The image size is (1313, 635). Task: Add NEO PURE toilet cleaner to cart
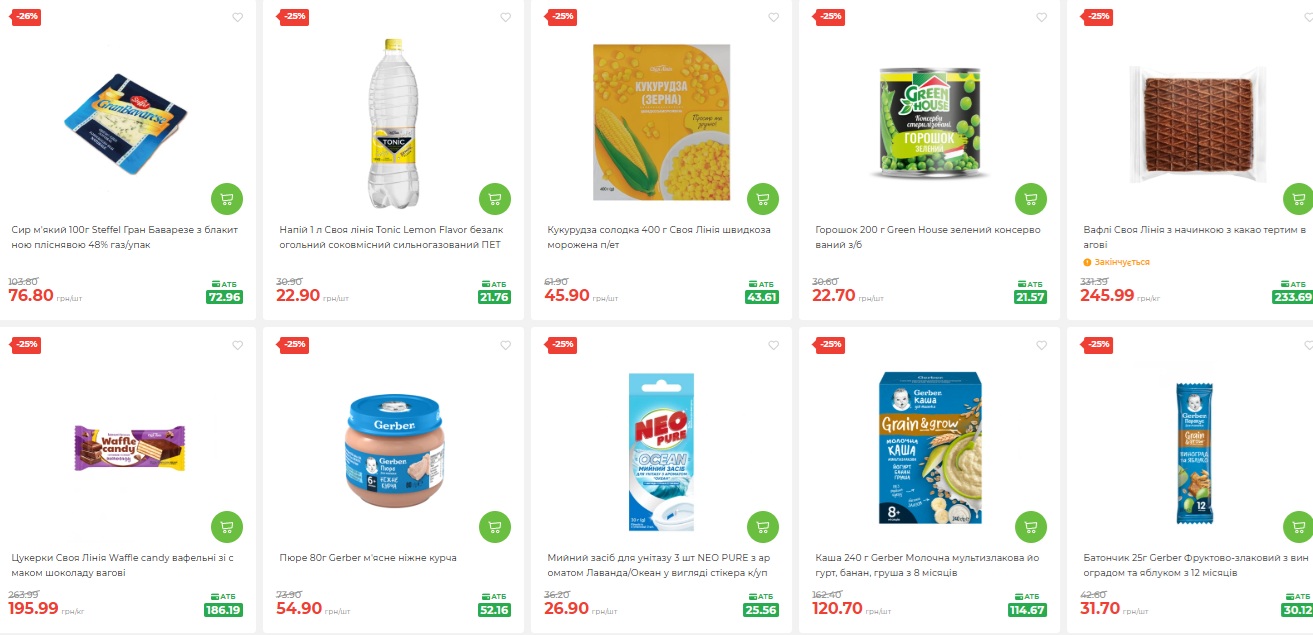pyautogui.click(x=763, y=526)
